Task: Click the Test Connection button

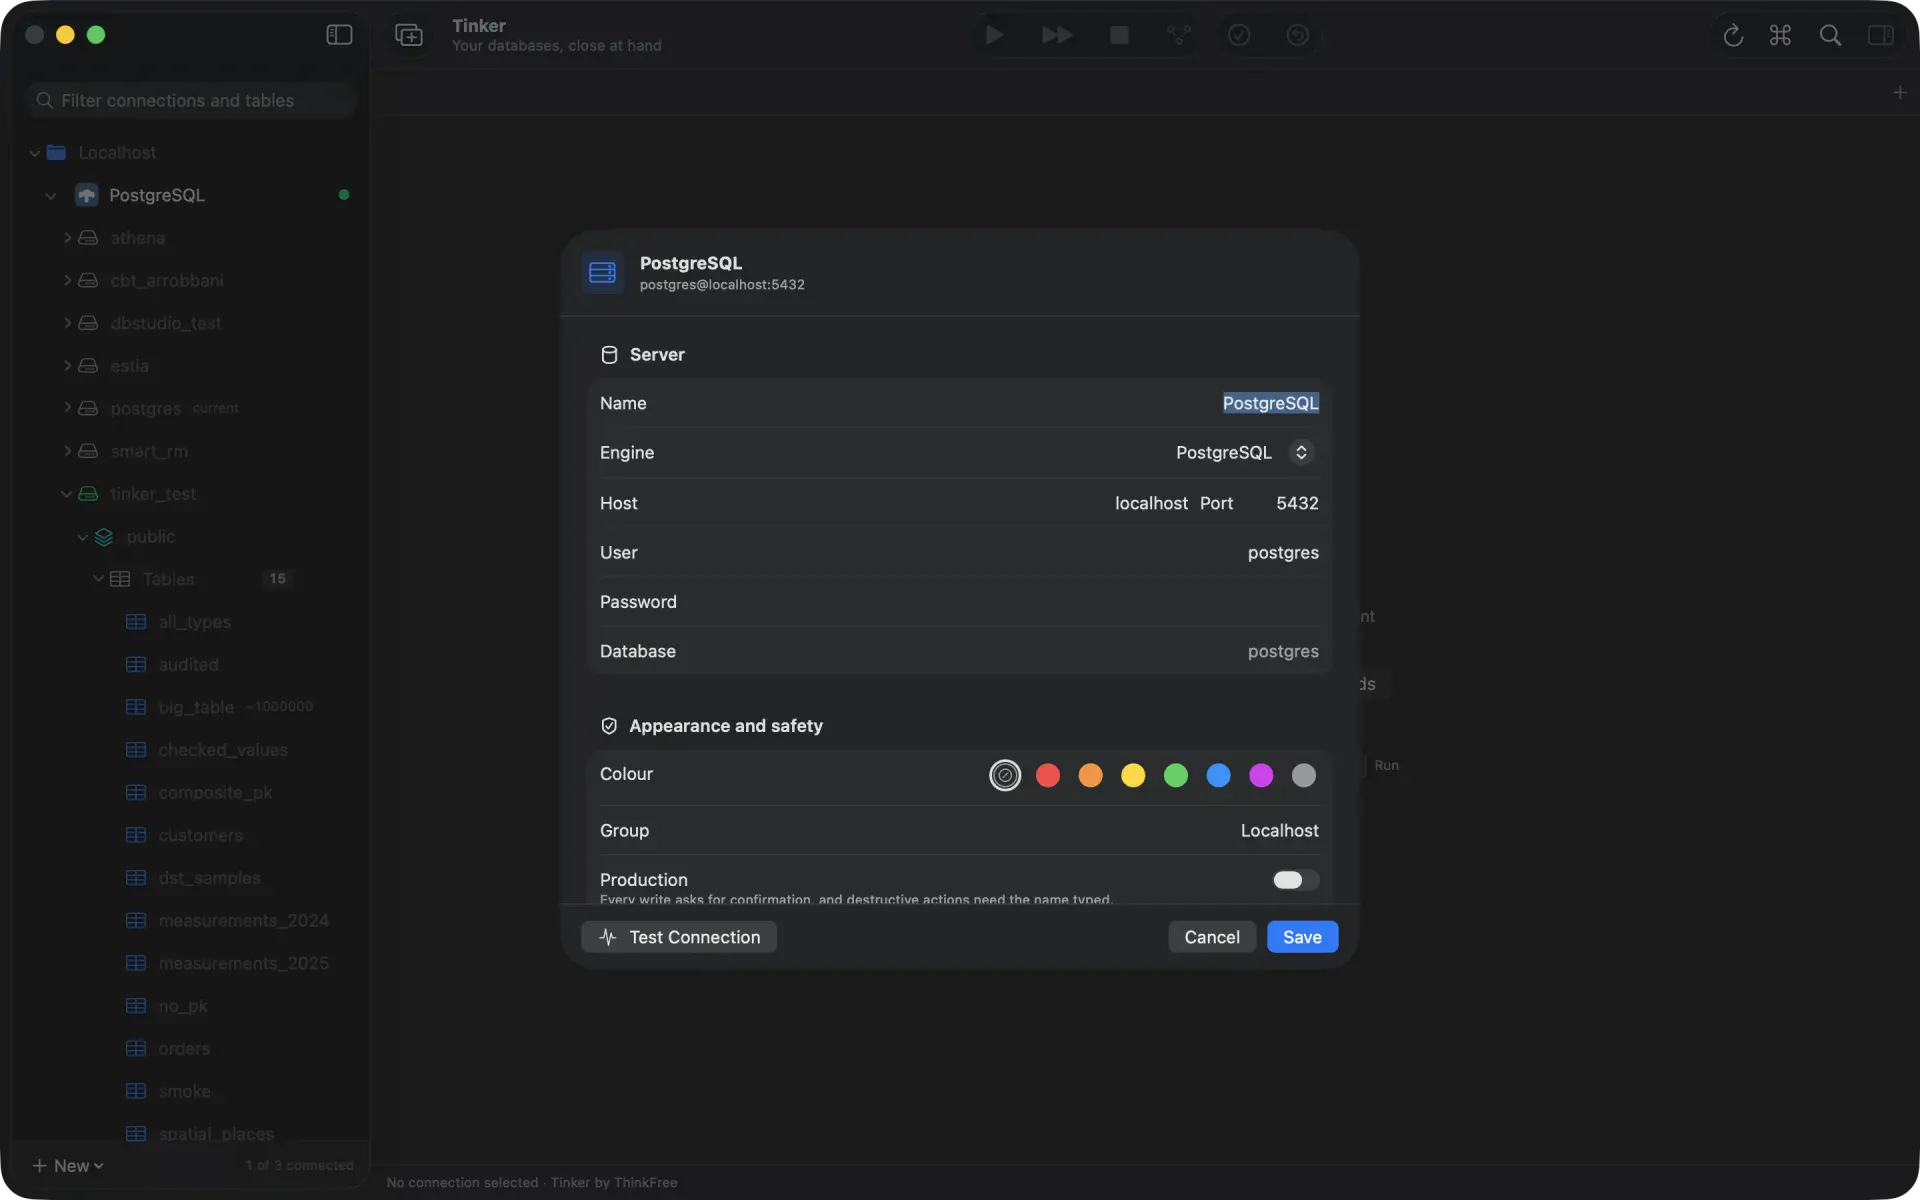Action: pos(679,937)
